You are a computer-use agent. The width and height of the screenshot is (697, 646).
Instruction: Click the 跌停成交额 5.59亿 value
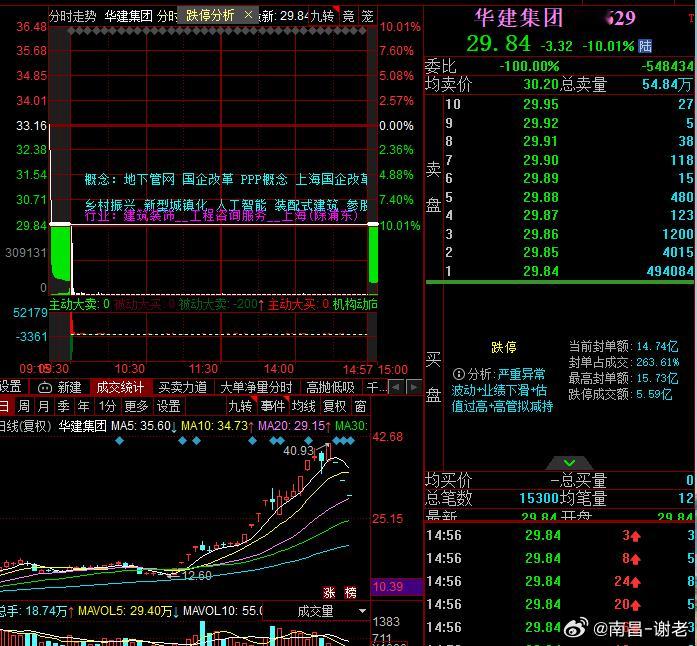pyautogui.click(x=654, y=394)
